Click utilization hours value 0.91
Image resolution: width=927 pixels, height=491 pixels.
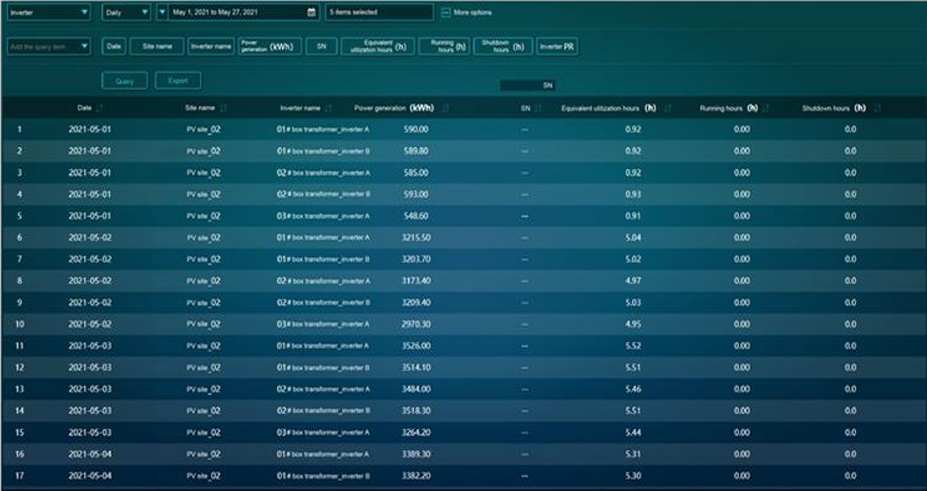pyautogui.click(x=633, y=216)
